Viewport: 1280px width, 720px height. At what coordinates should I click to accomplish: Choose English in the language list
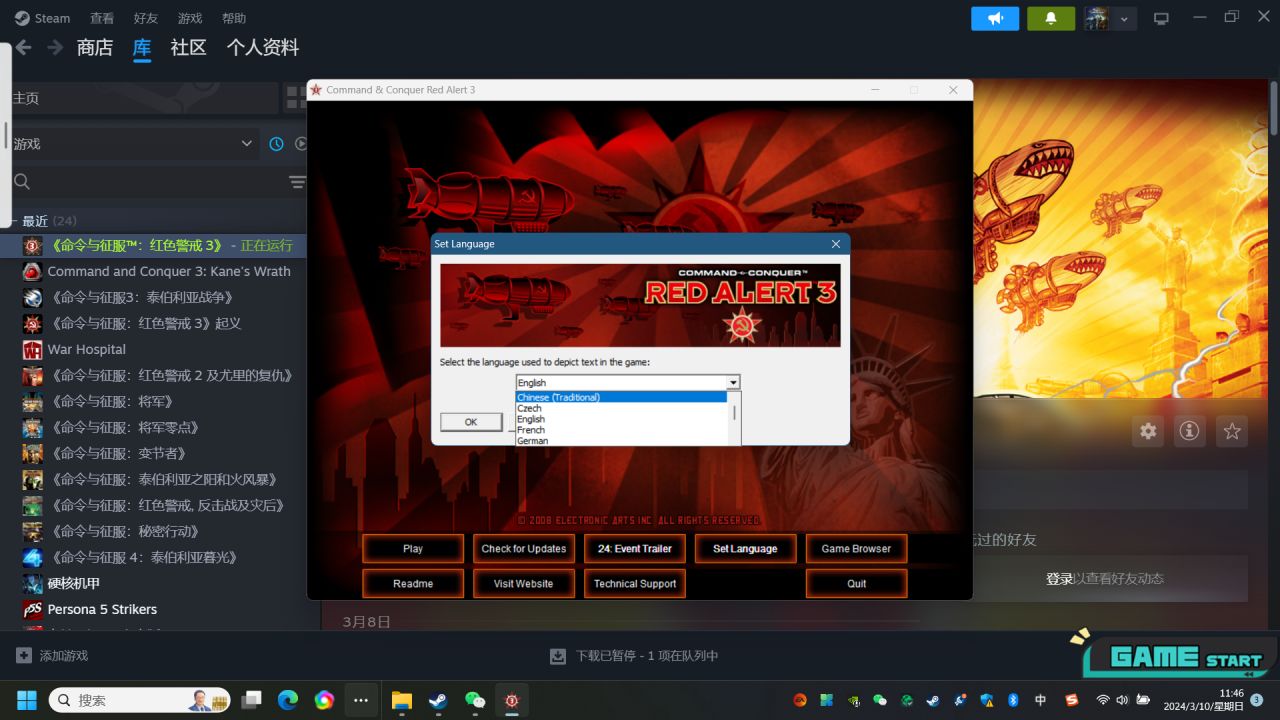click(x=621, y=419)
